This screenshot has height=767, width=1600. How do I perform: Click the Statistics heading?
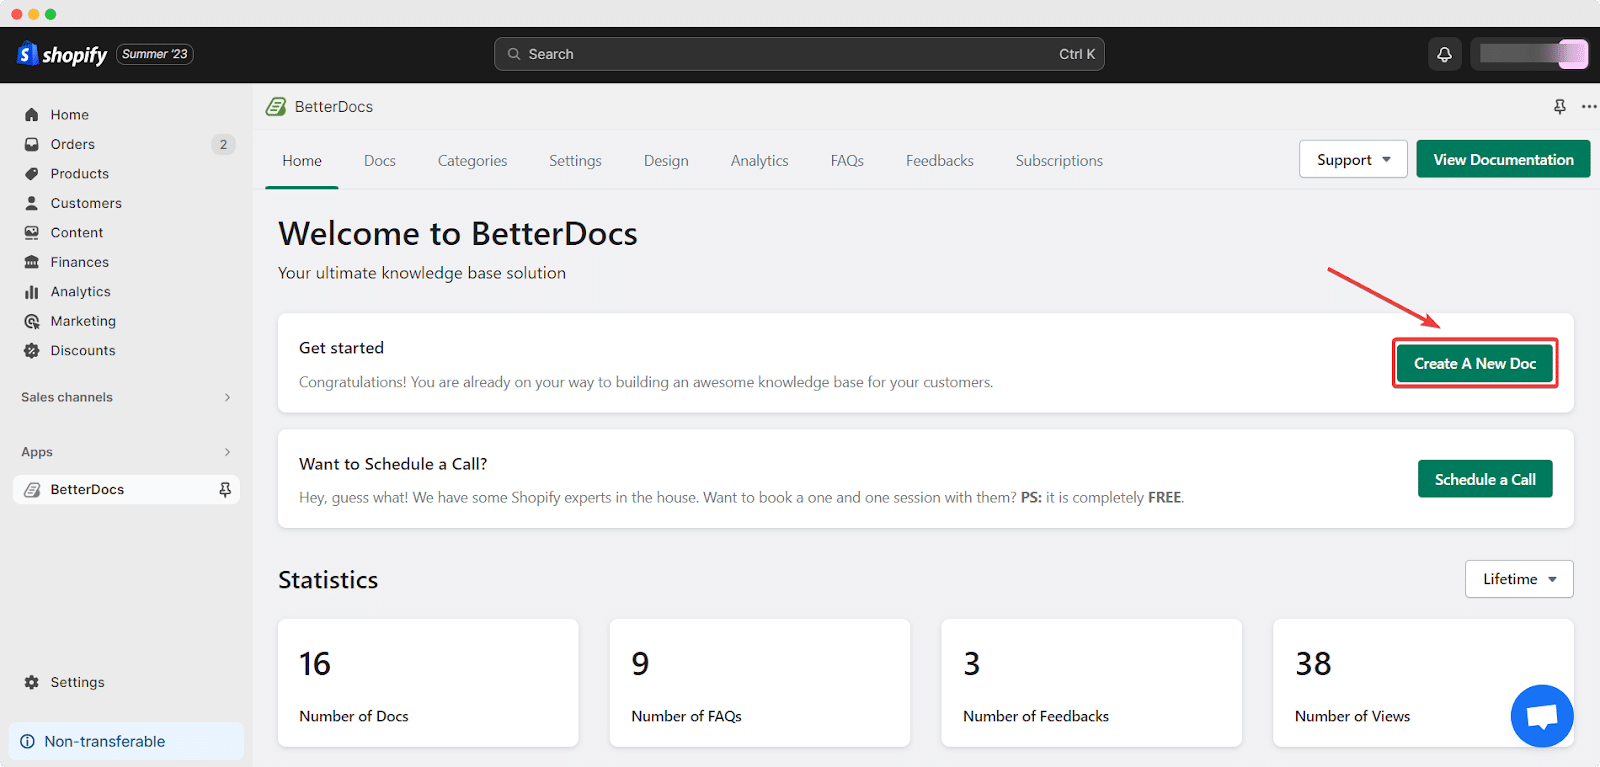point(328,580)
